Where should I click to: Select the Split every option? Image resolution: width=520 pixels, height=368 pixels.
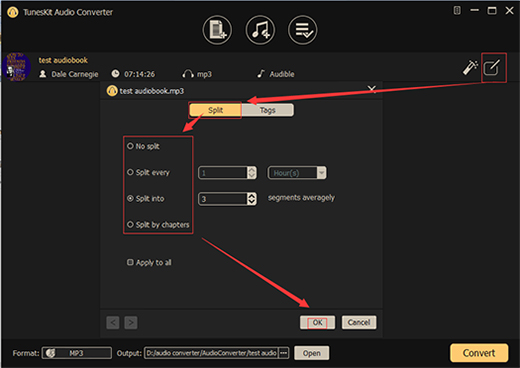148,172
